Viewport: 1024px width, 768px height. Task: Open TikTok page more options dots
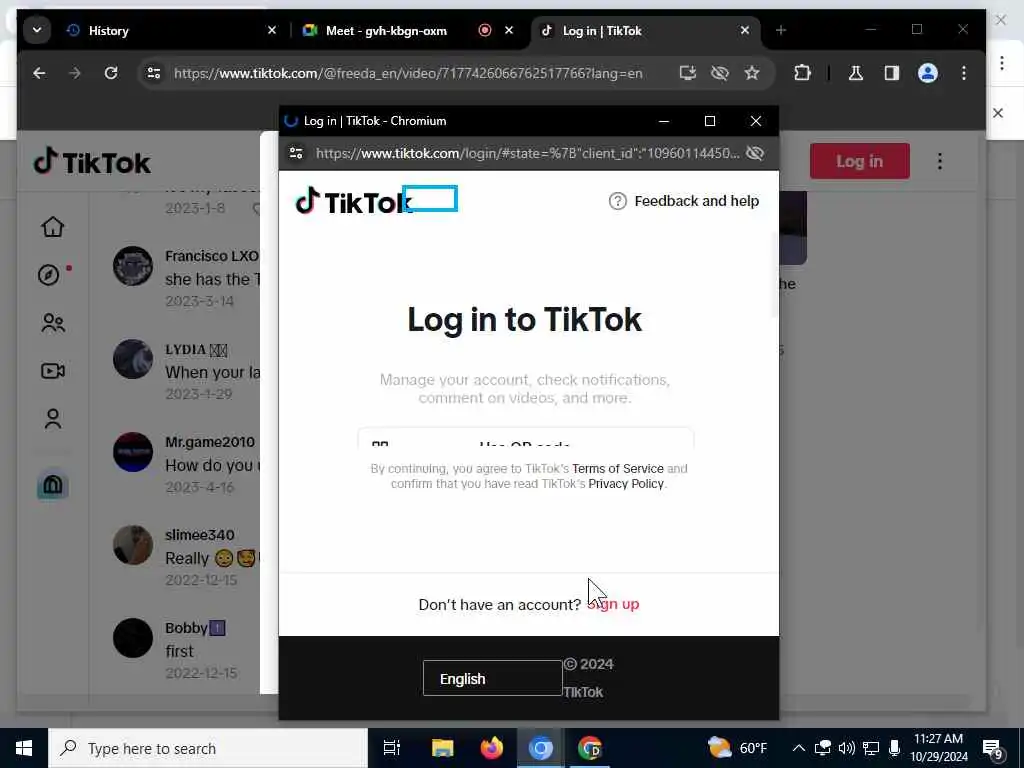click(x=940, y=161)
